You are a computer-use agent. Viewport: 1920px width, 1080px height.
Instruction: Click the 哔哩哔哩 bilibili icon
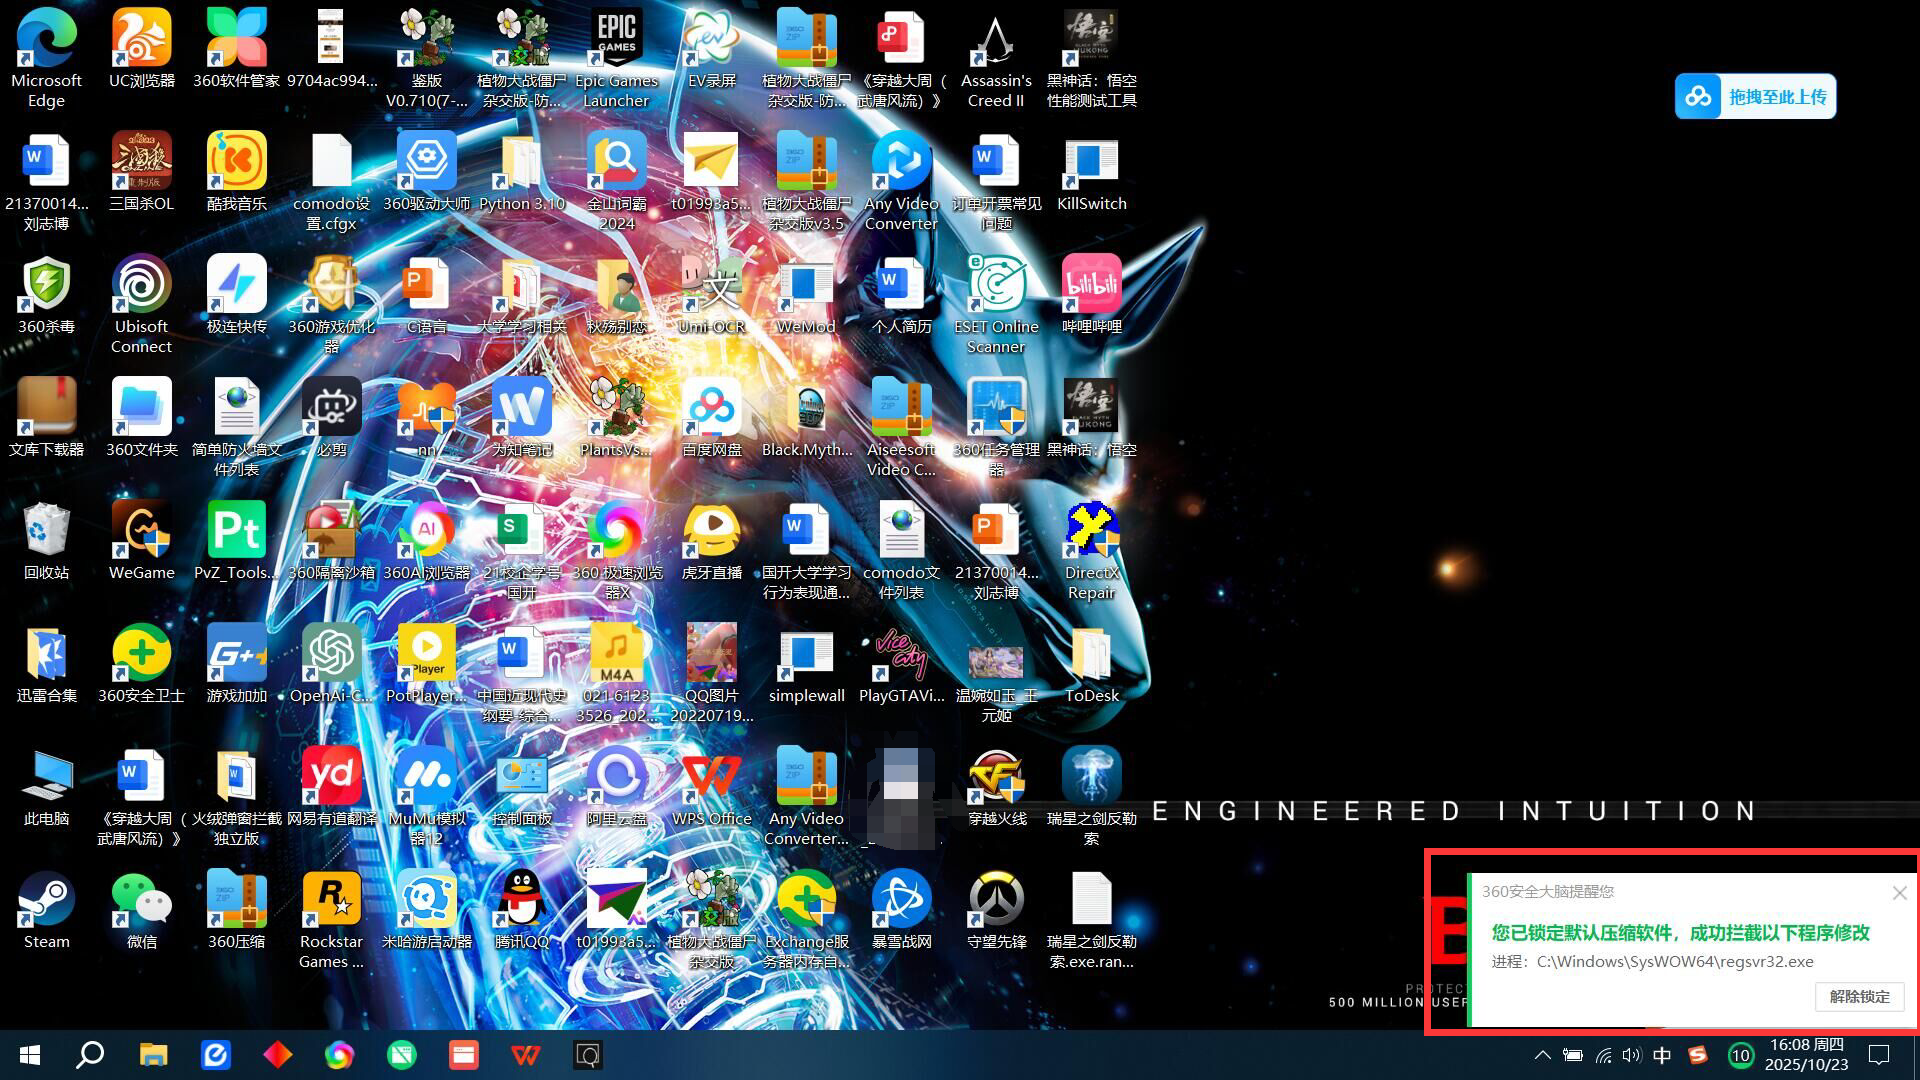(1091, 295)
